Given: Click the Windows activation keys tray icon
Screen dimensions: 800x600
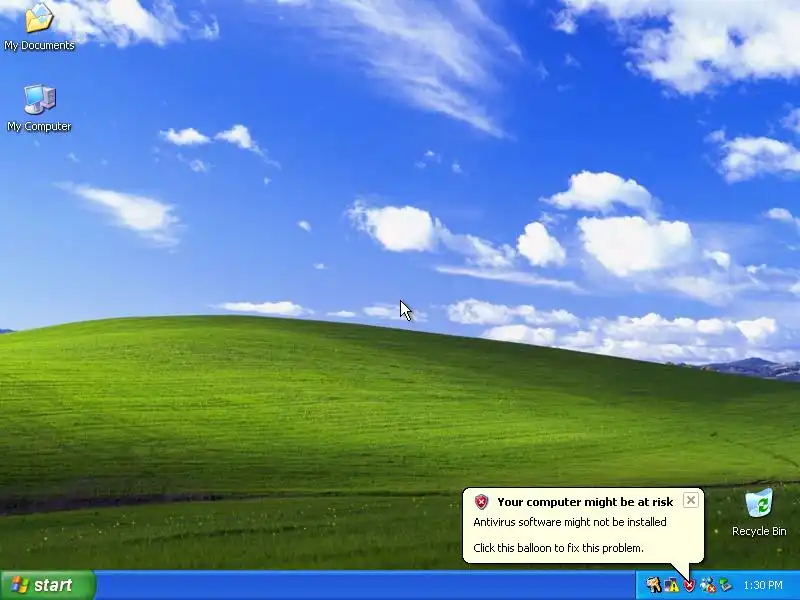Looking at the screenshot, I should pyautogui.click(x=654, y=585).
